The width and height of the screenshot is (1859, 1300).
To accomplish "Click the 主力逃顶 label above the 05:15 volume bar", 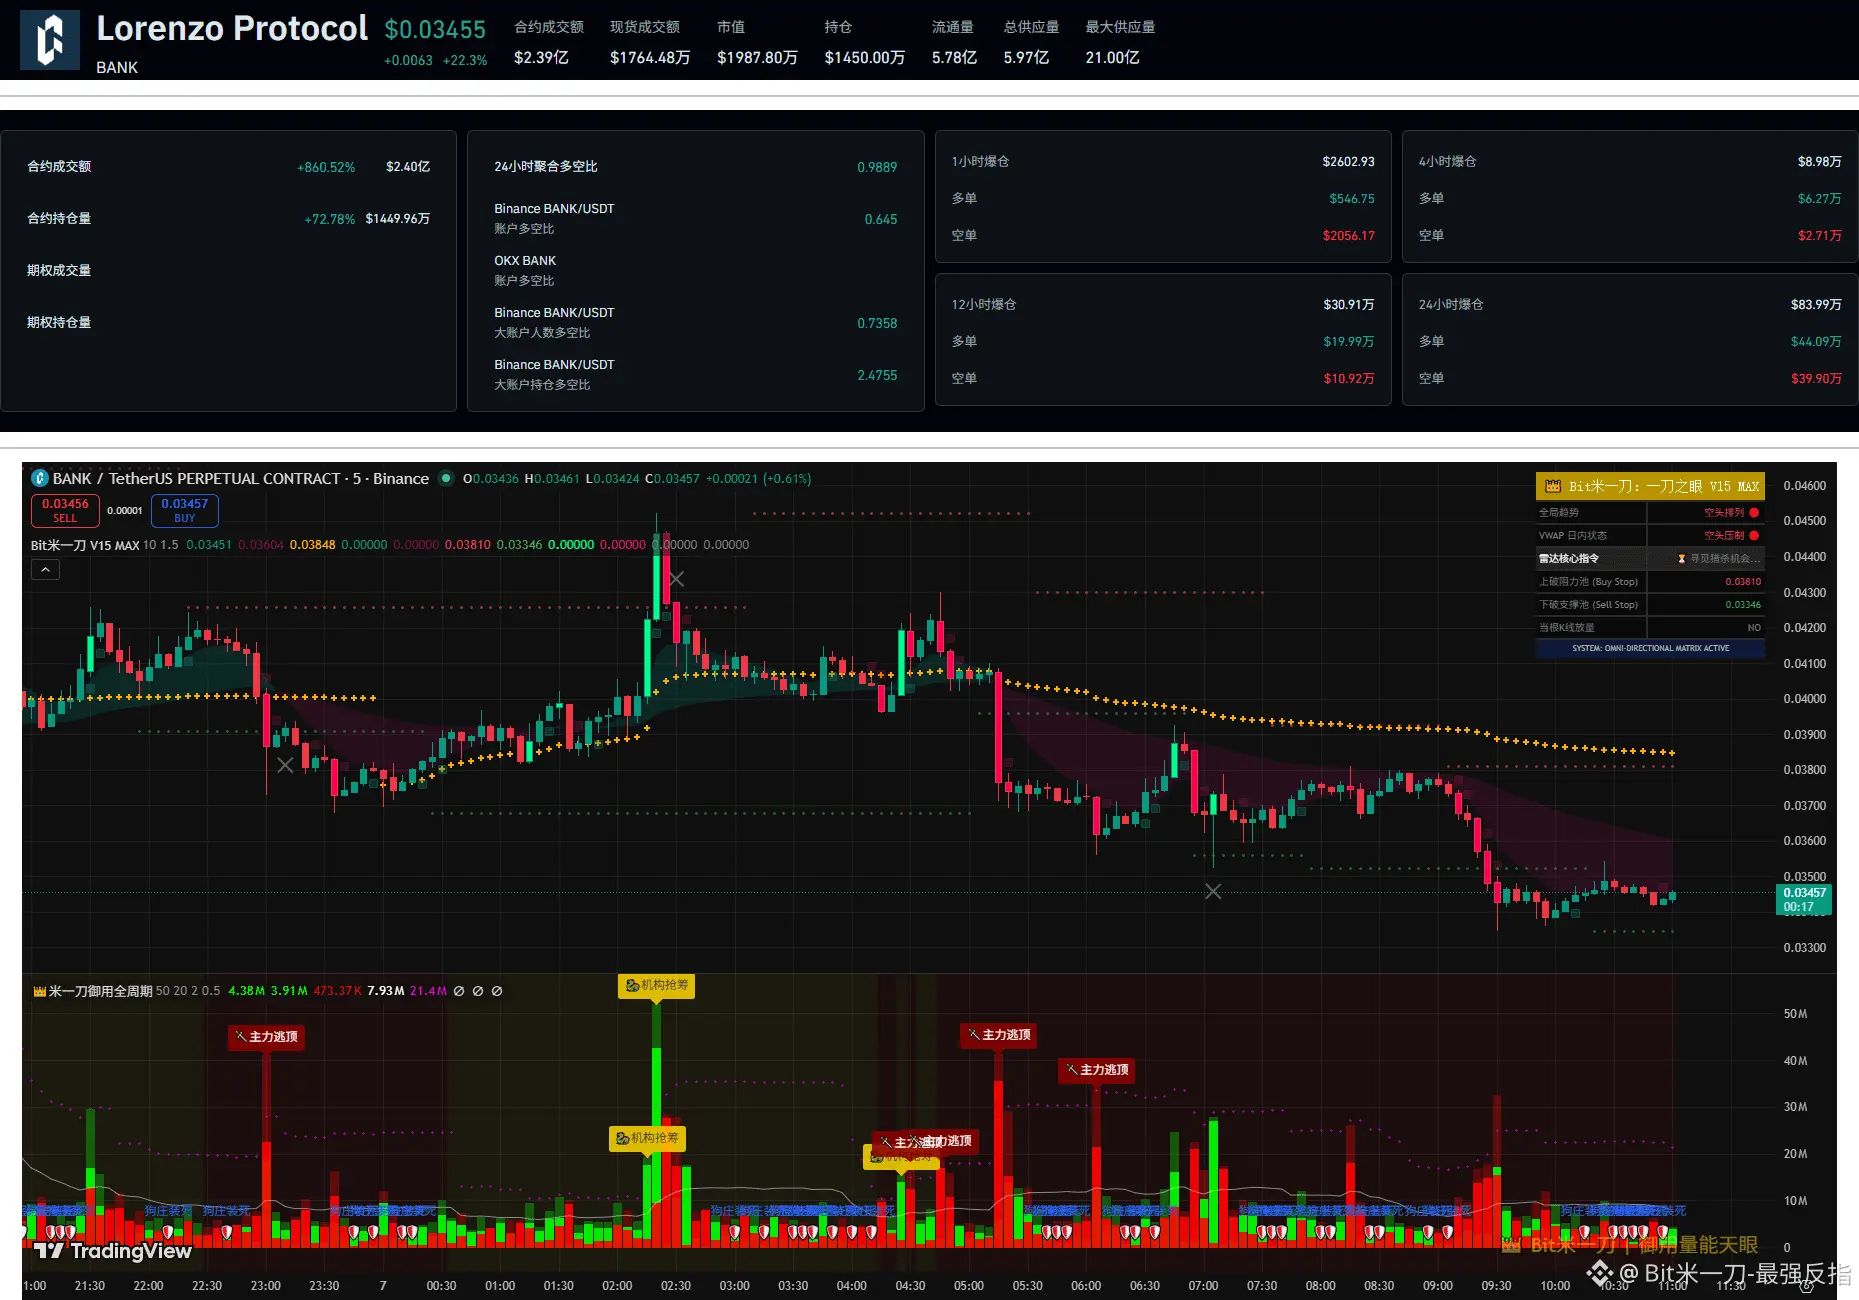I will [999, 1035].
